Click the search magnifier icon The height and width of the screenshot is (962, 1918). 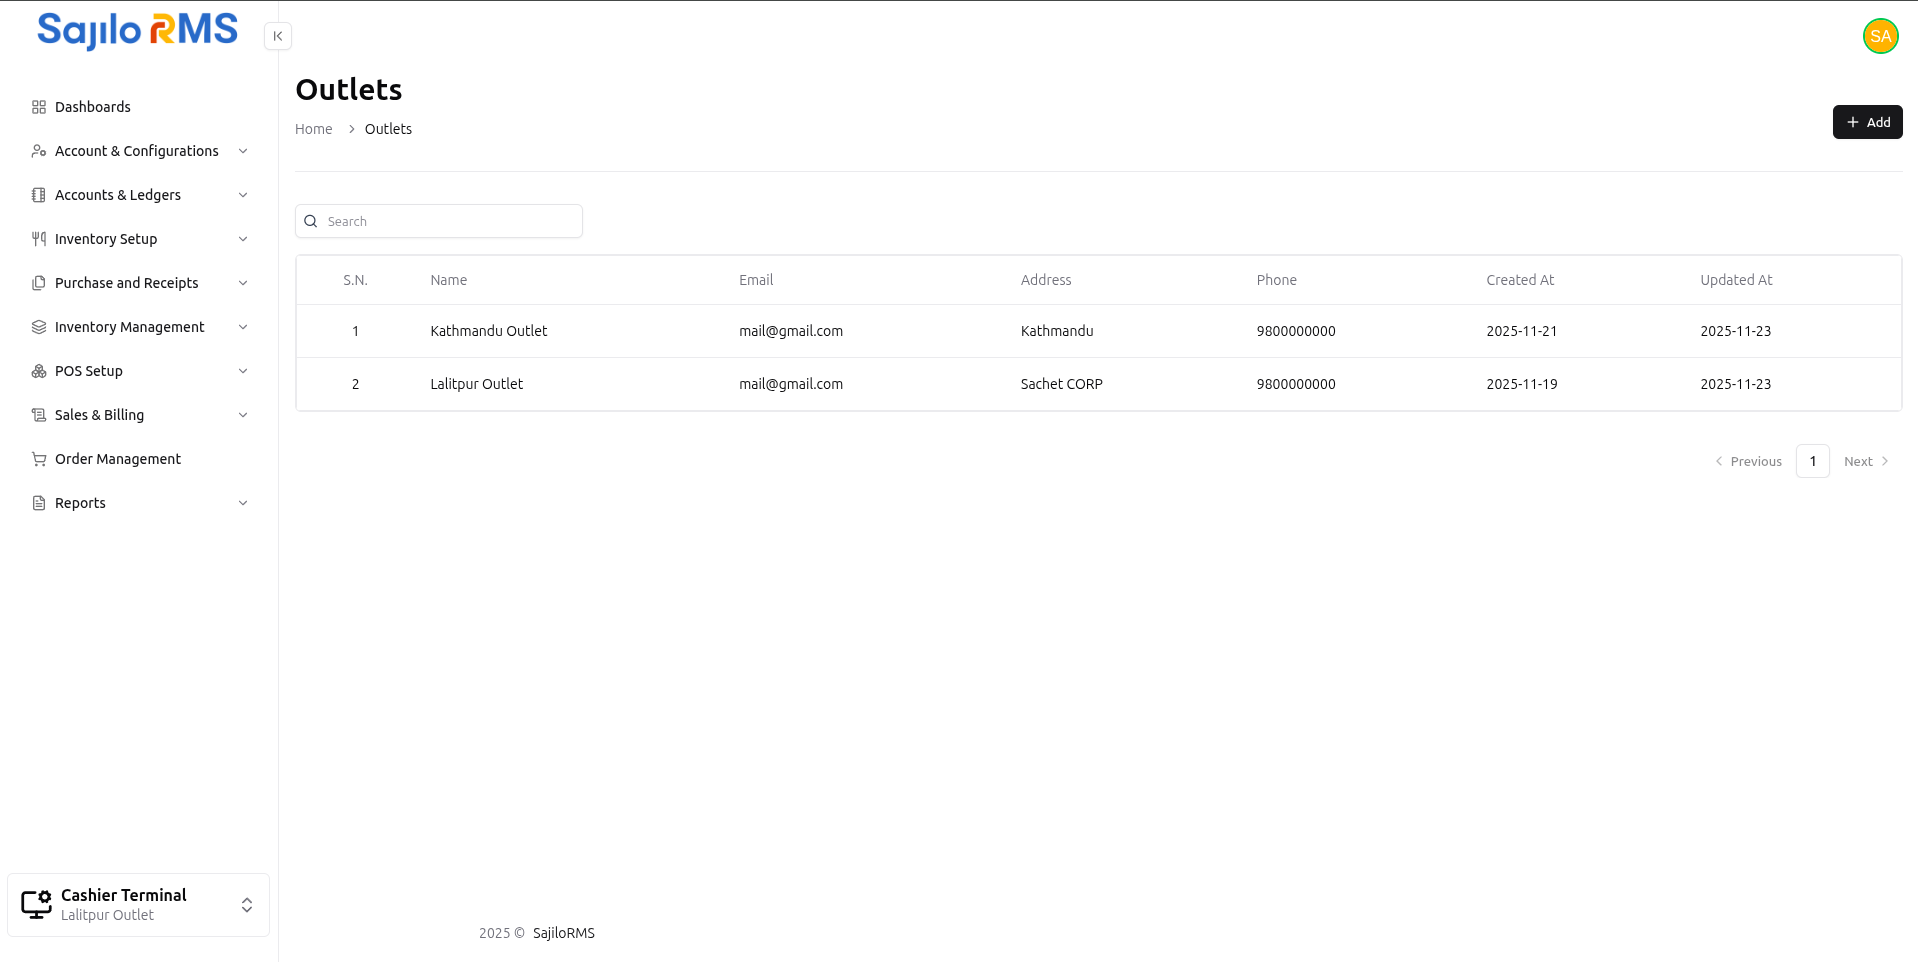[310, 221]
